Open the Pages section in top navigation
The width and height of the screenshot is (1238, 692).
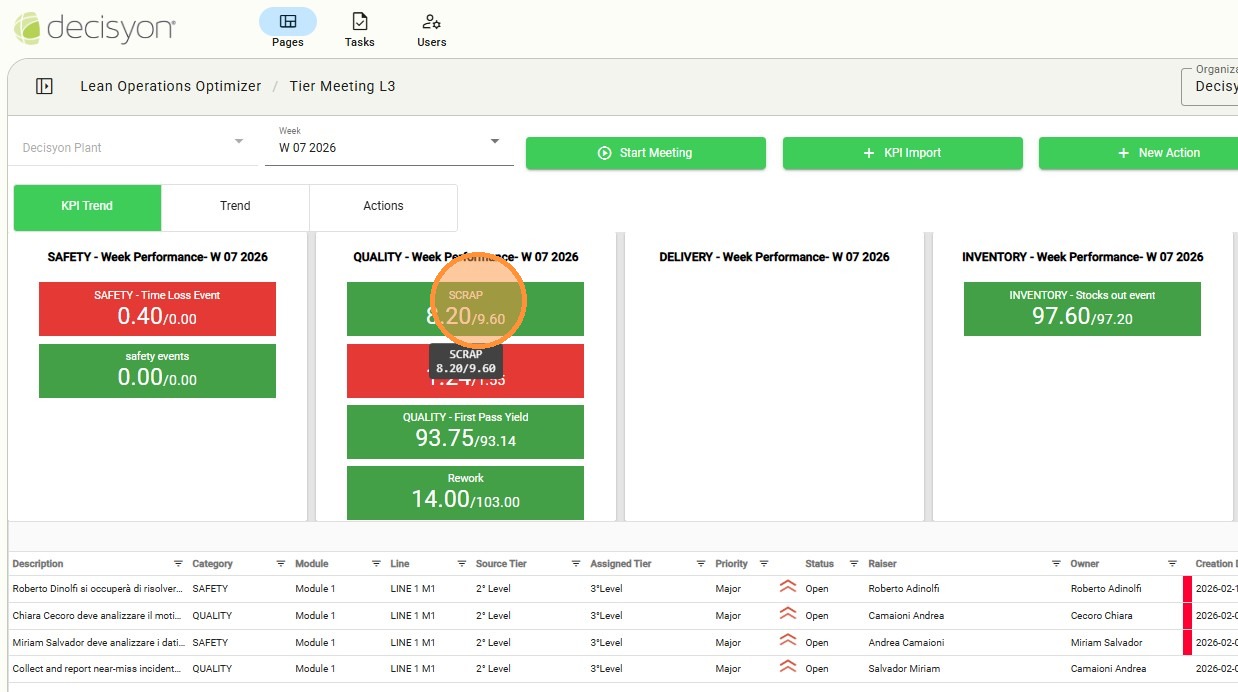287,28
